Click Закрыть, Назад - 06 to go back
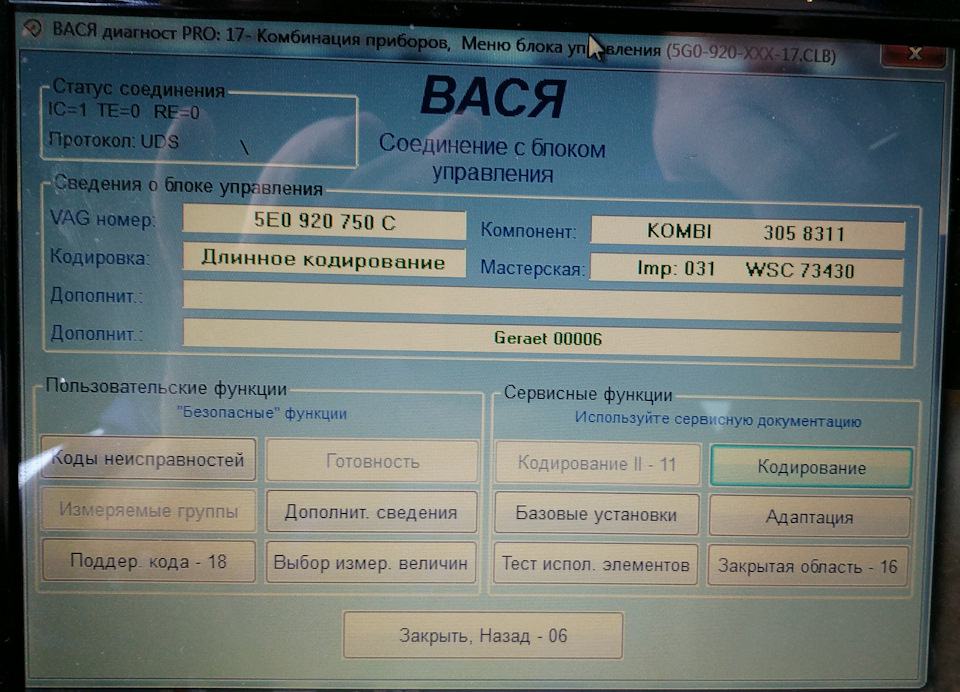Viewport: 960px width, 692px height. pyautogui.click(x=483, y=635)
